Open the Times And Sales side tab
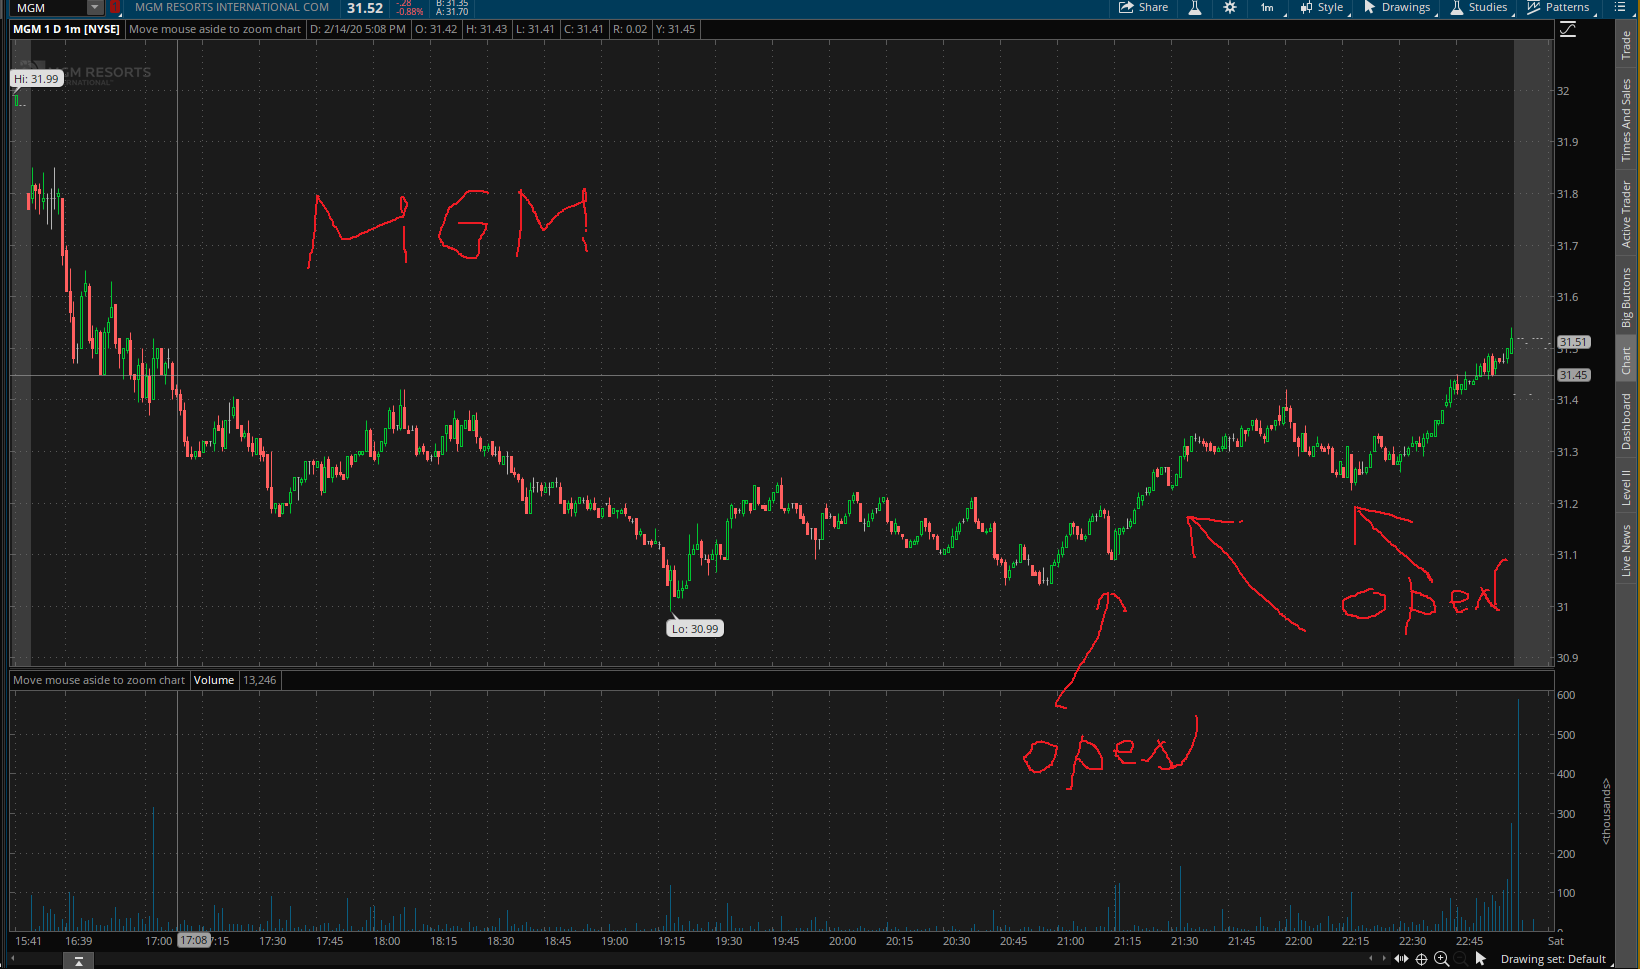Viewport: 1640px width, 969px height. [x=1626, y=120]
